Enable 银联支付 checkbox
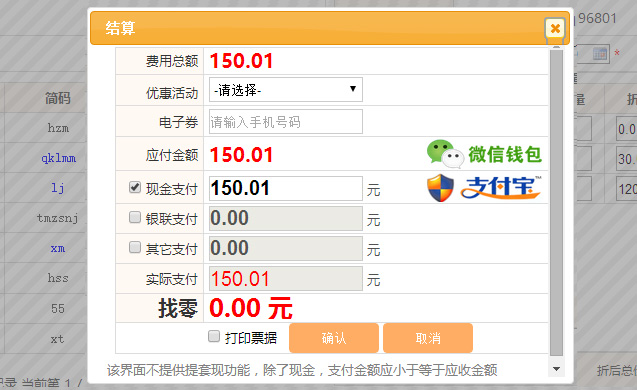Screen dimensions: 637x390 (x=135, y=217)
